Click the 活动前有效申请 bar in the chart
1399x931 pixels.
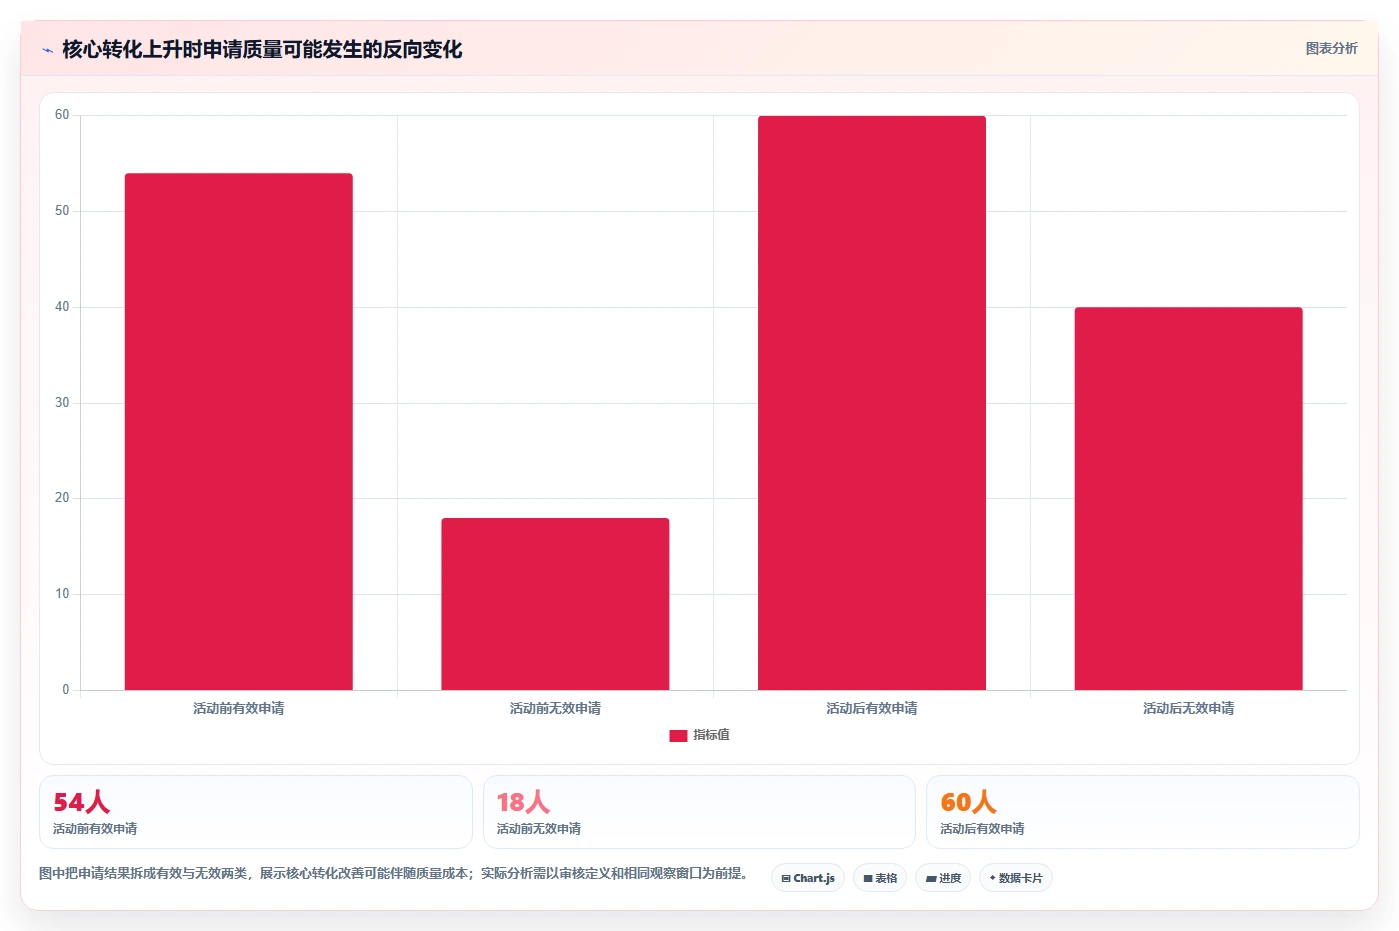click(x=238, y=432)
